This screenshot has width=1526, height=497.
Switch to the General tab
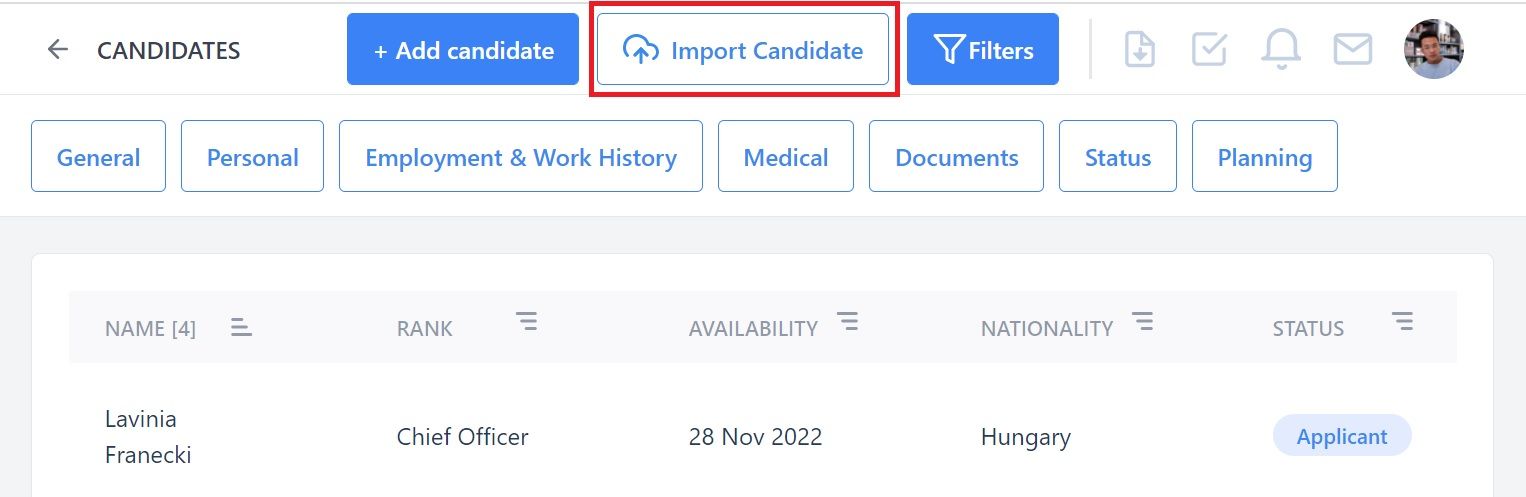coord(98,156)
